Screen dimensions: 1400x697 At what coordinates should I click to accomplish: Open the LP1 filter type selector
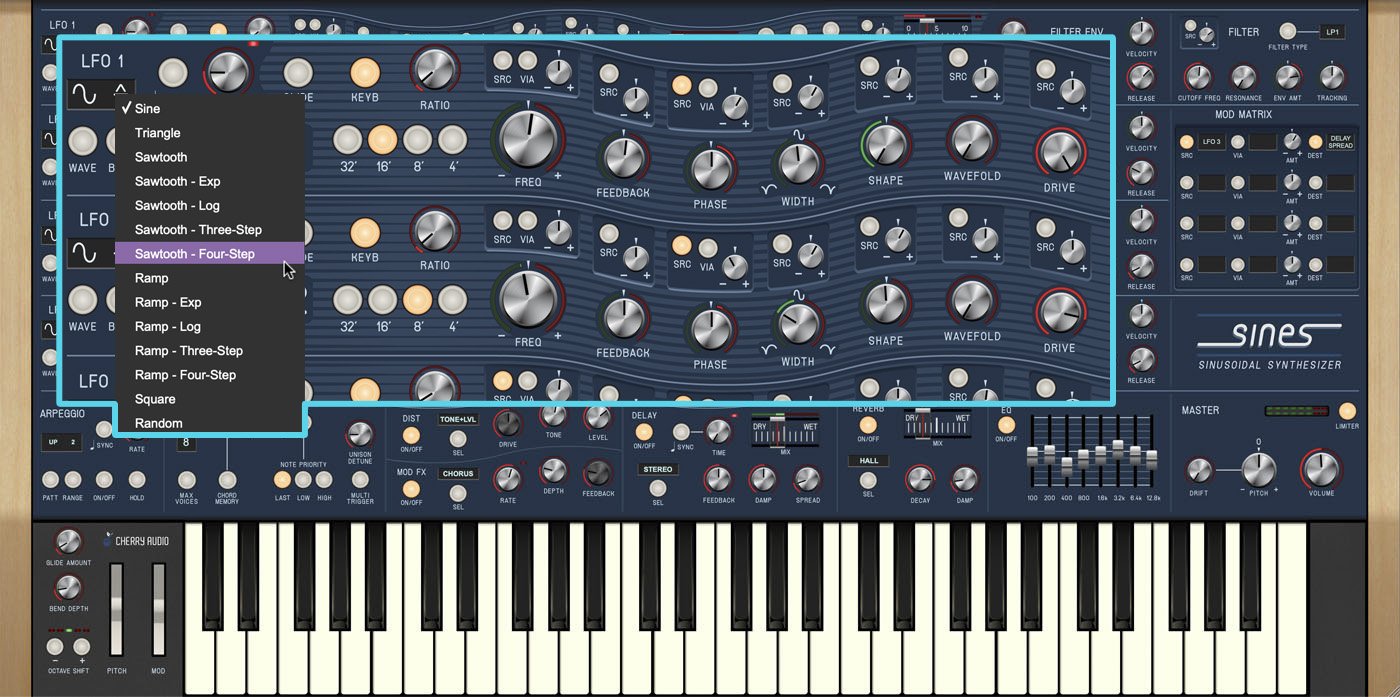click(1331, 31)
